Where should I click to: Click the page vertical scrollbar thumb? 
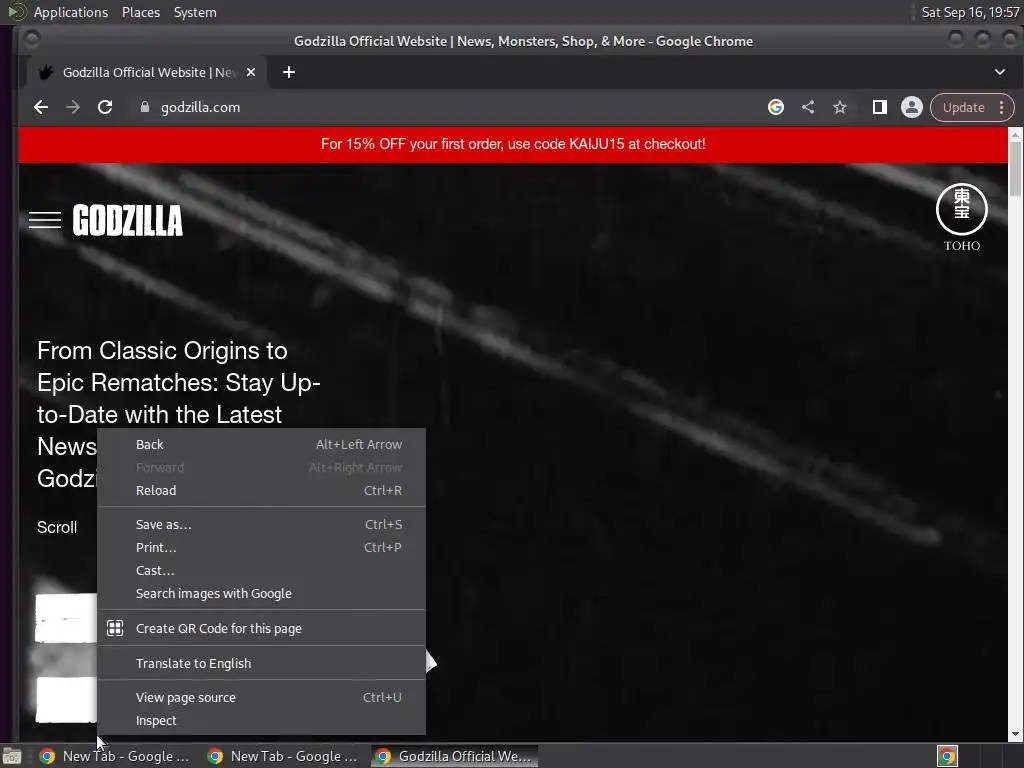pyautogui.click(x=1015, y=168)
